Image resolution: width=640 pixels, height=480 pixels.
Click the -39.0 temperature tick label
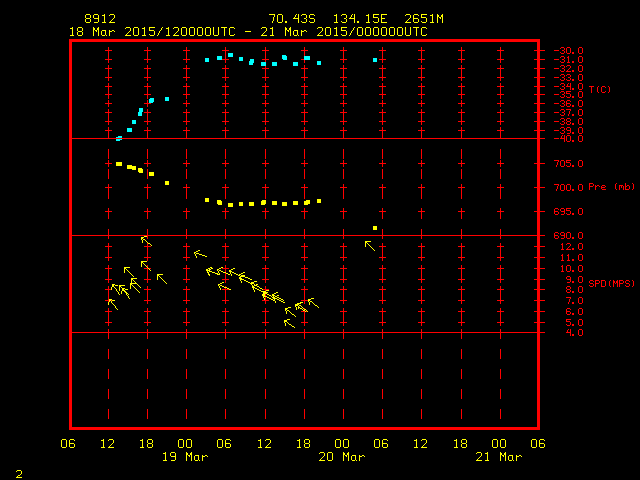tap(569, 131)
